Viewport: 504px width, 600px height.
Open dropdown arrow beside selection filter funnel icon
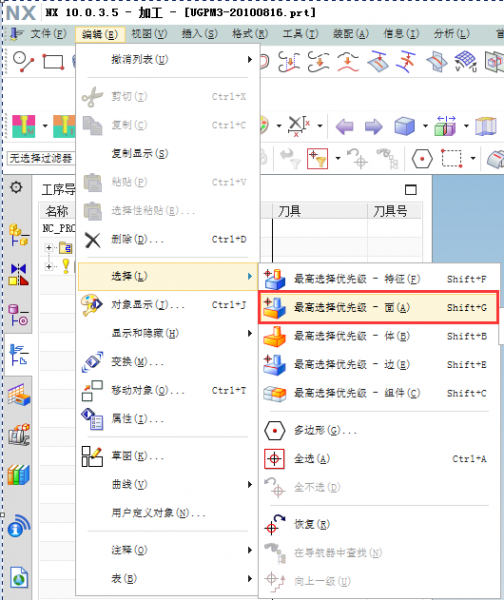tap(338, 158)
